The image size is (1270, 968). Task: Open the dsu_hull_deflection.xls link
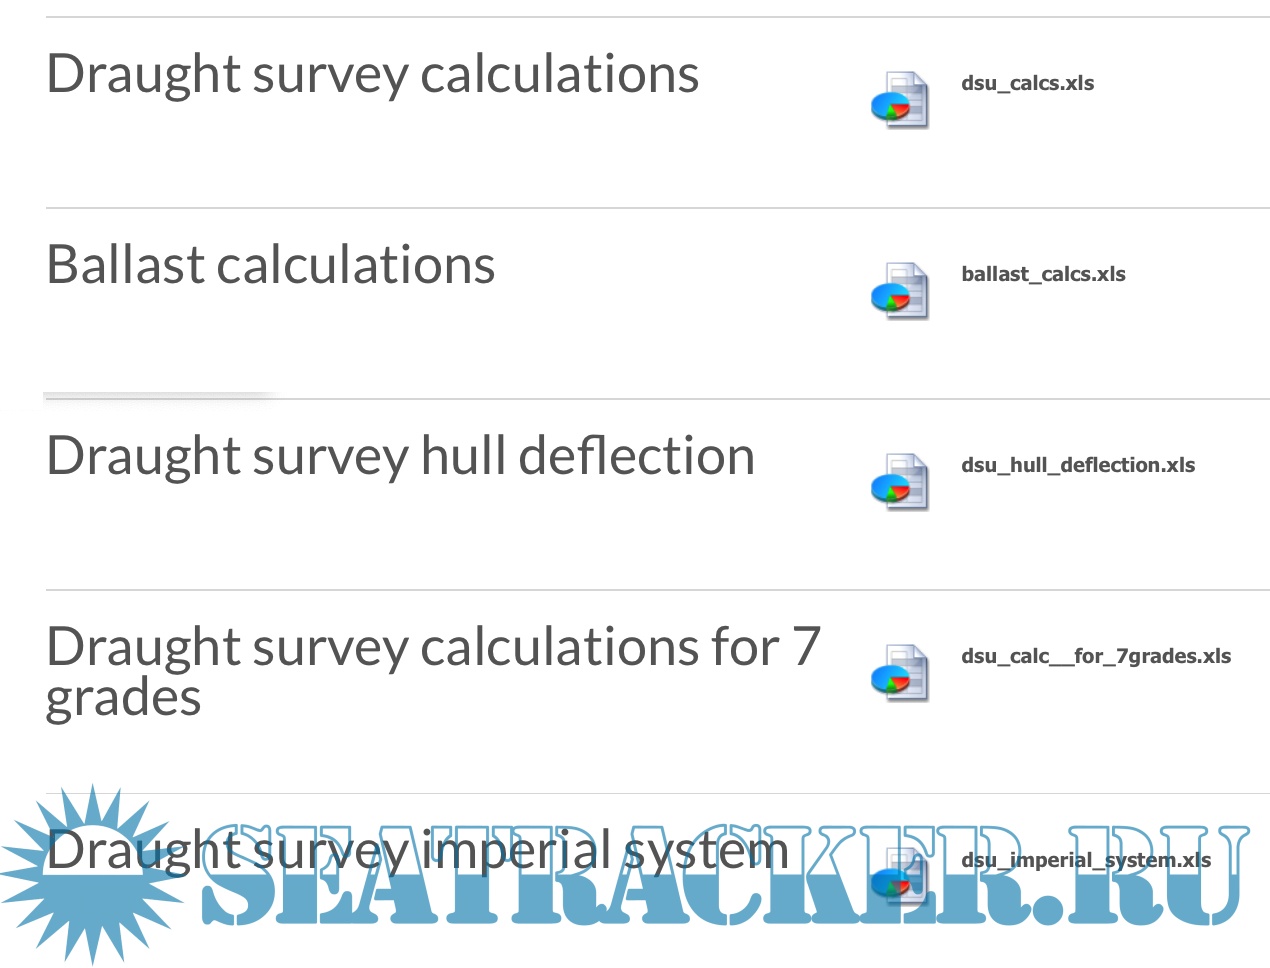pyautogui.click(x=1078, y=465)
